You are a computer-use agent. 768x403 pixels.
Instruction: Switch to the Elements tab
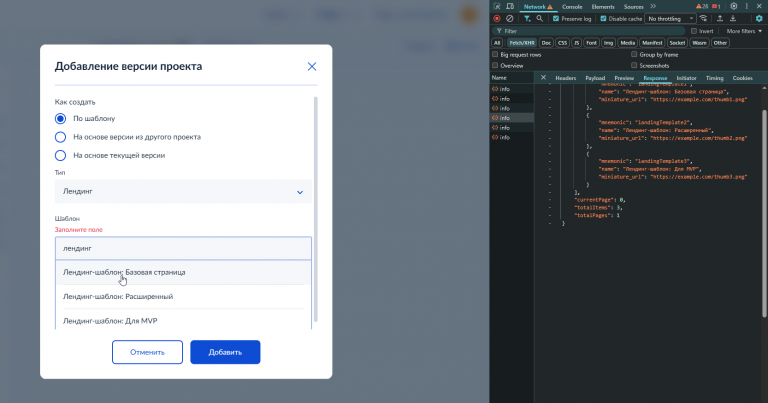(x=603, y=7)
